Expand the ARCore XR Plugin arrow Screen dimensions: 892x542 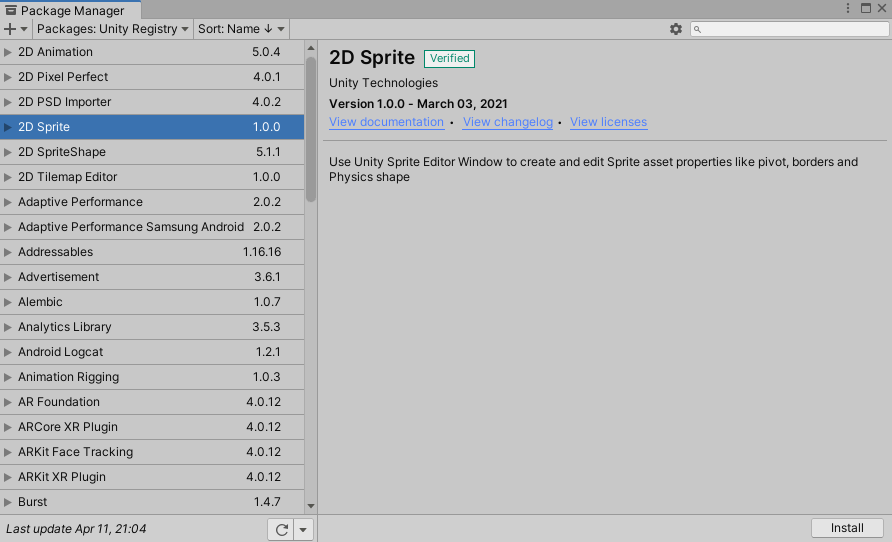pos(7,427)
